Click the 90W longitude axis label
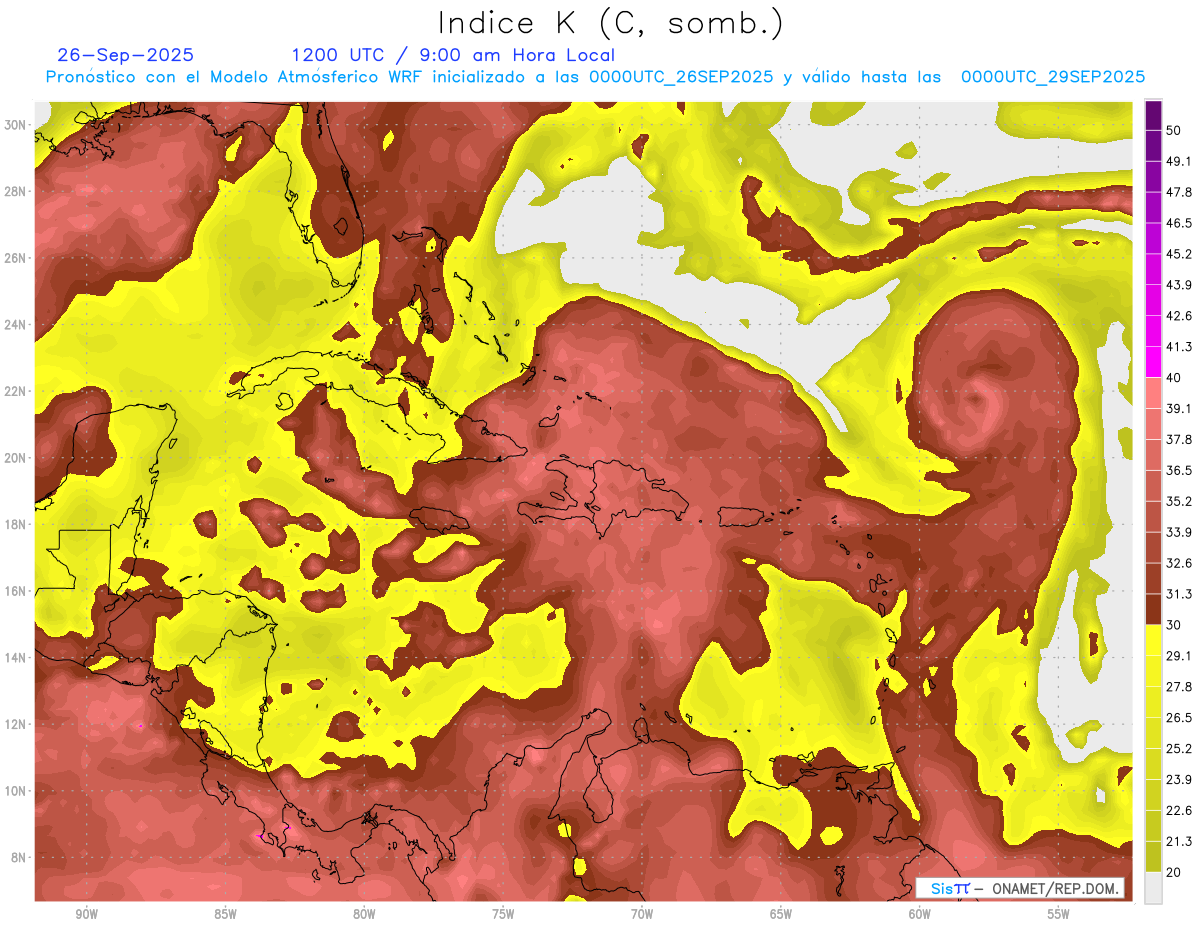This screenshot has height=927, width=1200. 87,914
